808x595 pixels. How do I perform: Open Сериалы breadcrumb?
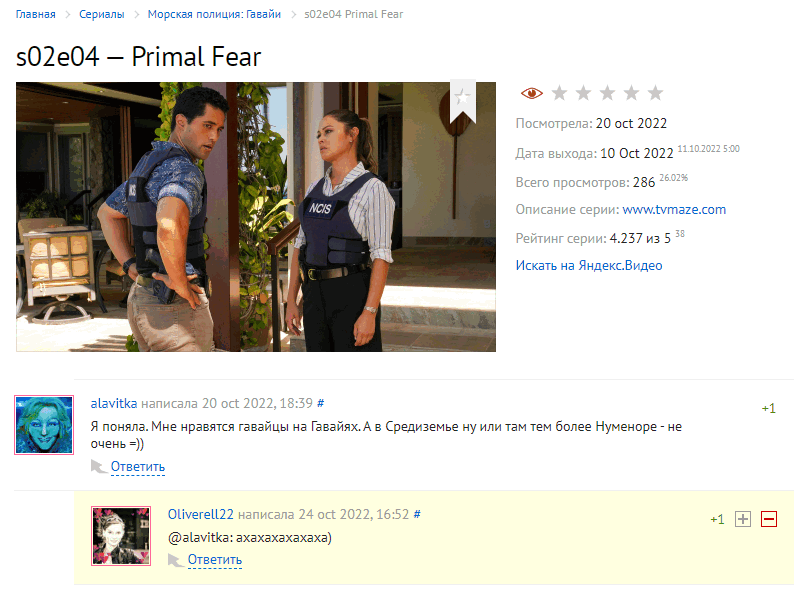[102, 14]
